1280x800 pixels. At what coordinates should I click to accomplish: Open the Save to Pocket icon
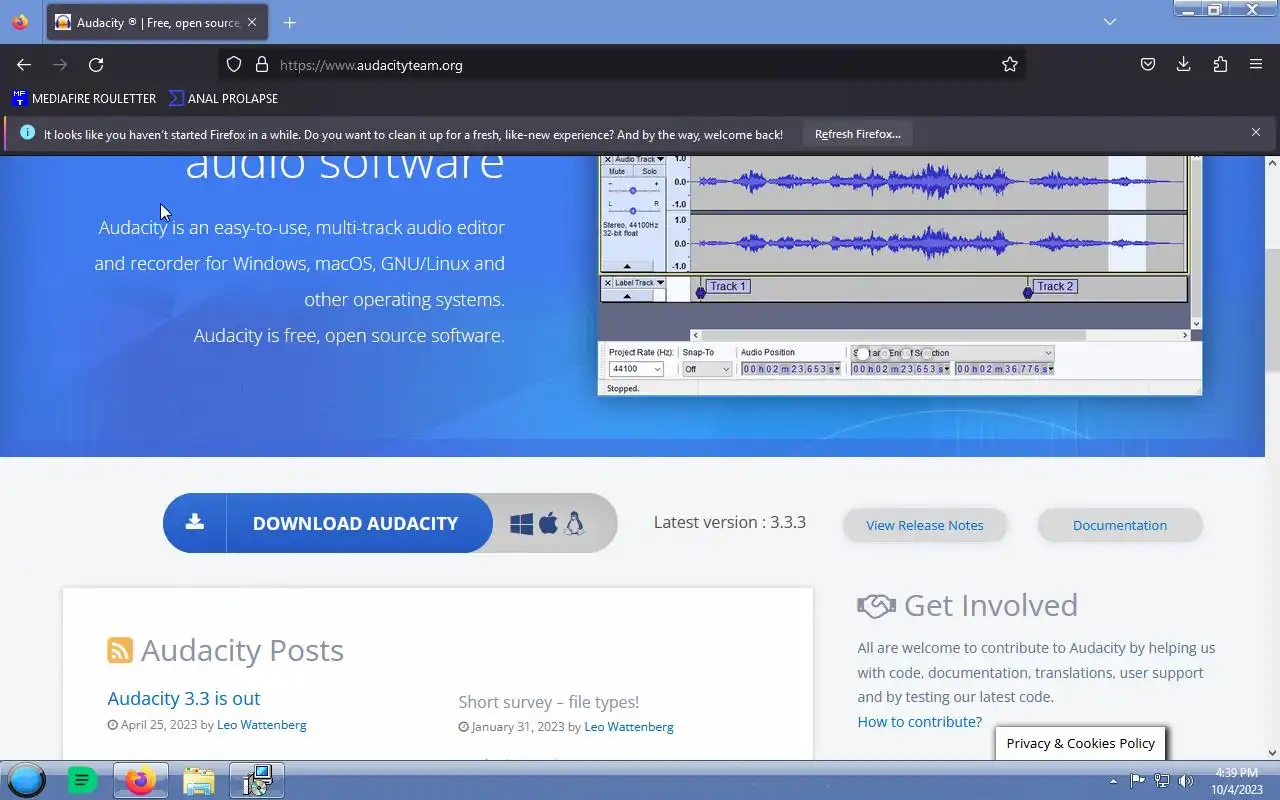[1148, 65]
